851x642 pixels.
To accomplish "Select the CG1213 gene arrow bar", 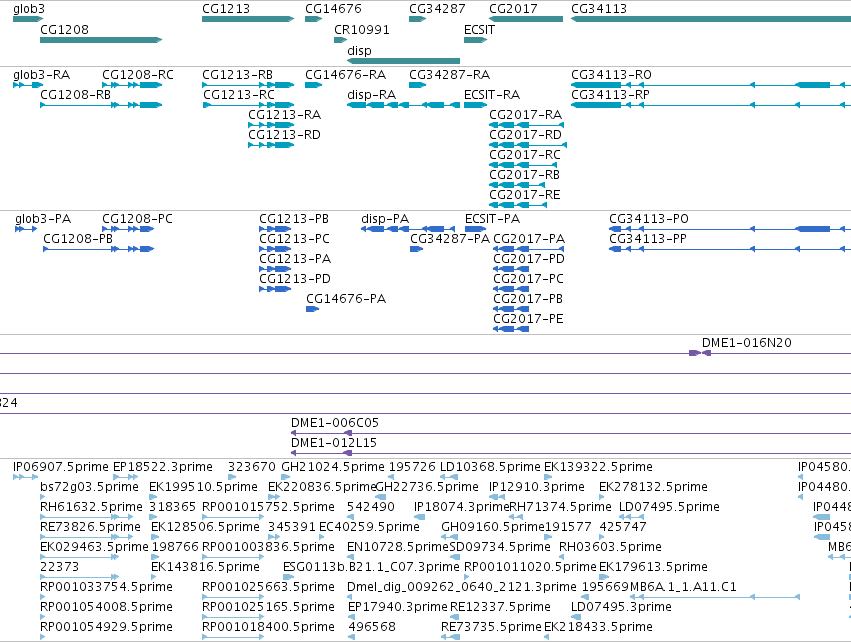I will pos(248,19).
